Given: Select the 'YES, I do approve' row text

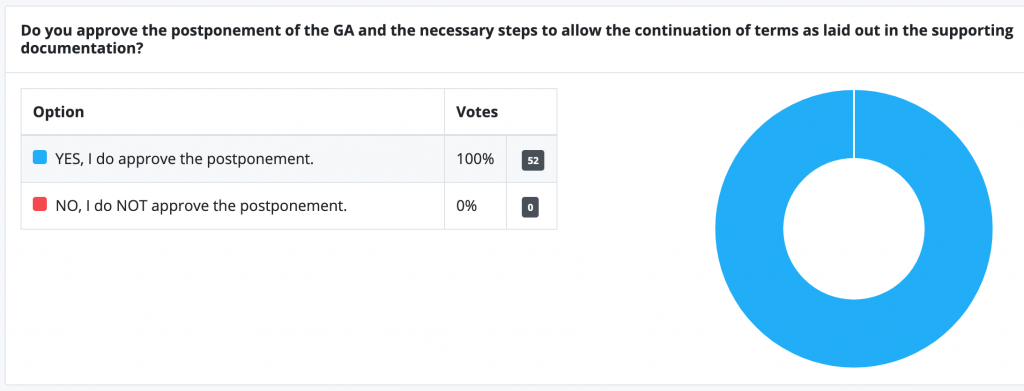Looking at the screenshot, I should coord(184,159).
